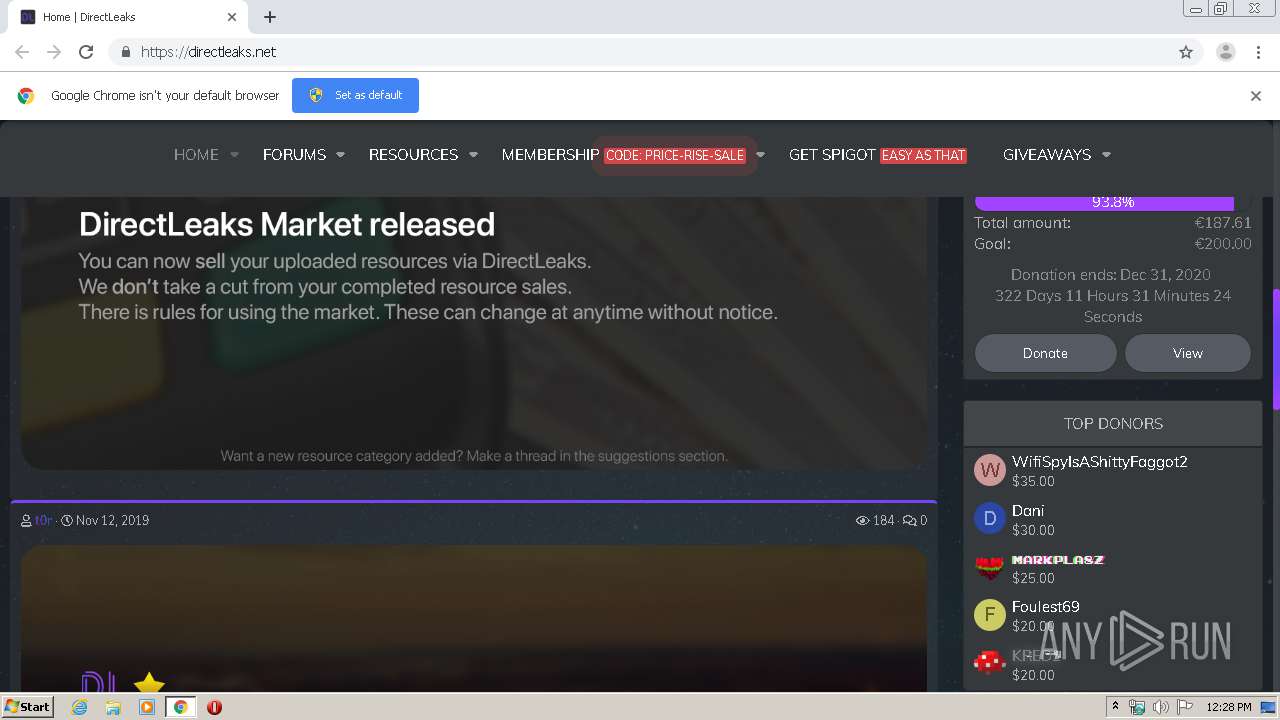The width and height of the screenshot is (1280, 720).
Task: Open a new browser tab
Action: (270, 17)
